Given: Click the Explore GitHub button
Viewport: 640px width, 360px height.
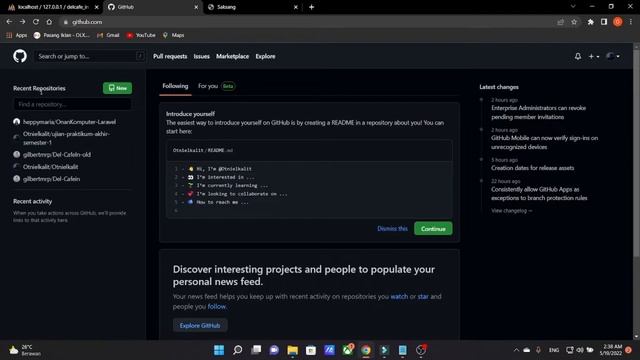Looking at the screenshot, I should (x=200, y=325).
